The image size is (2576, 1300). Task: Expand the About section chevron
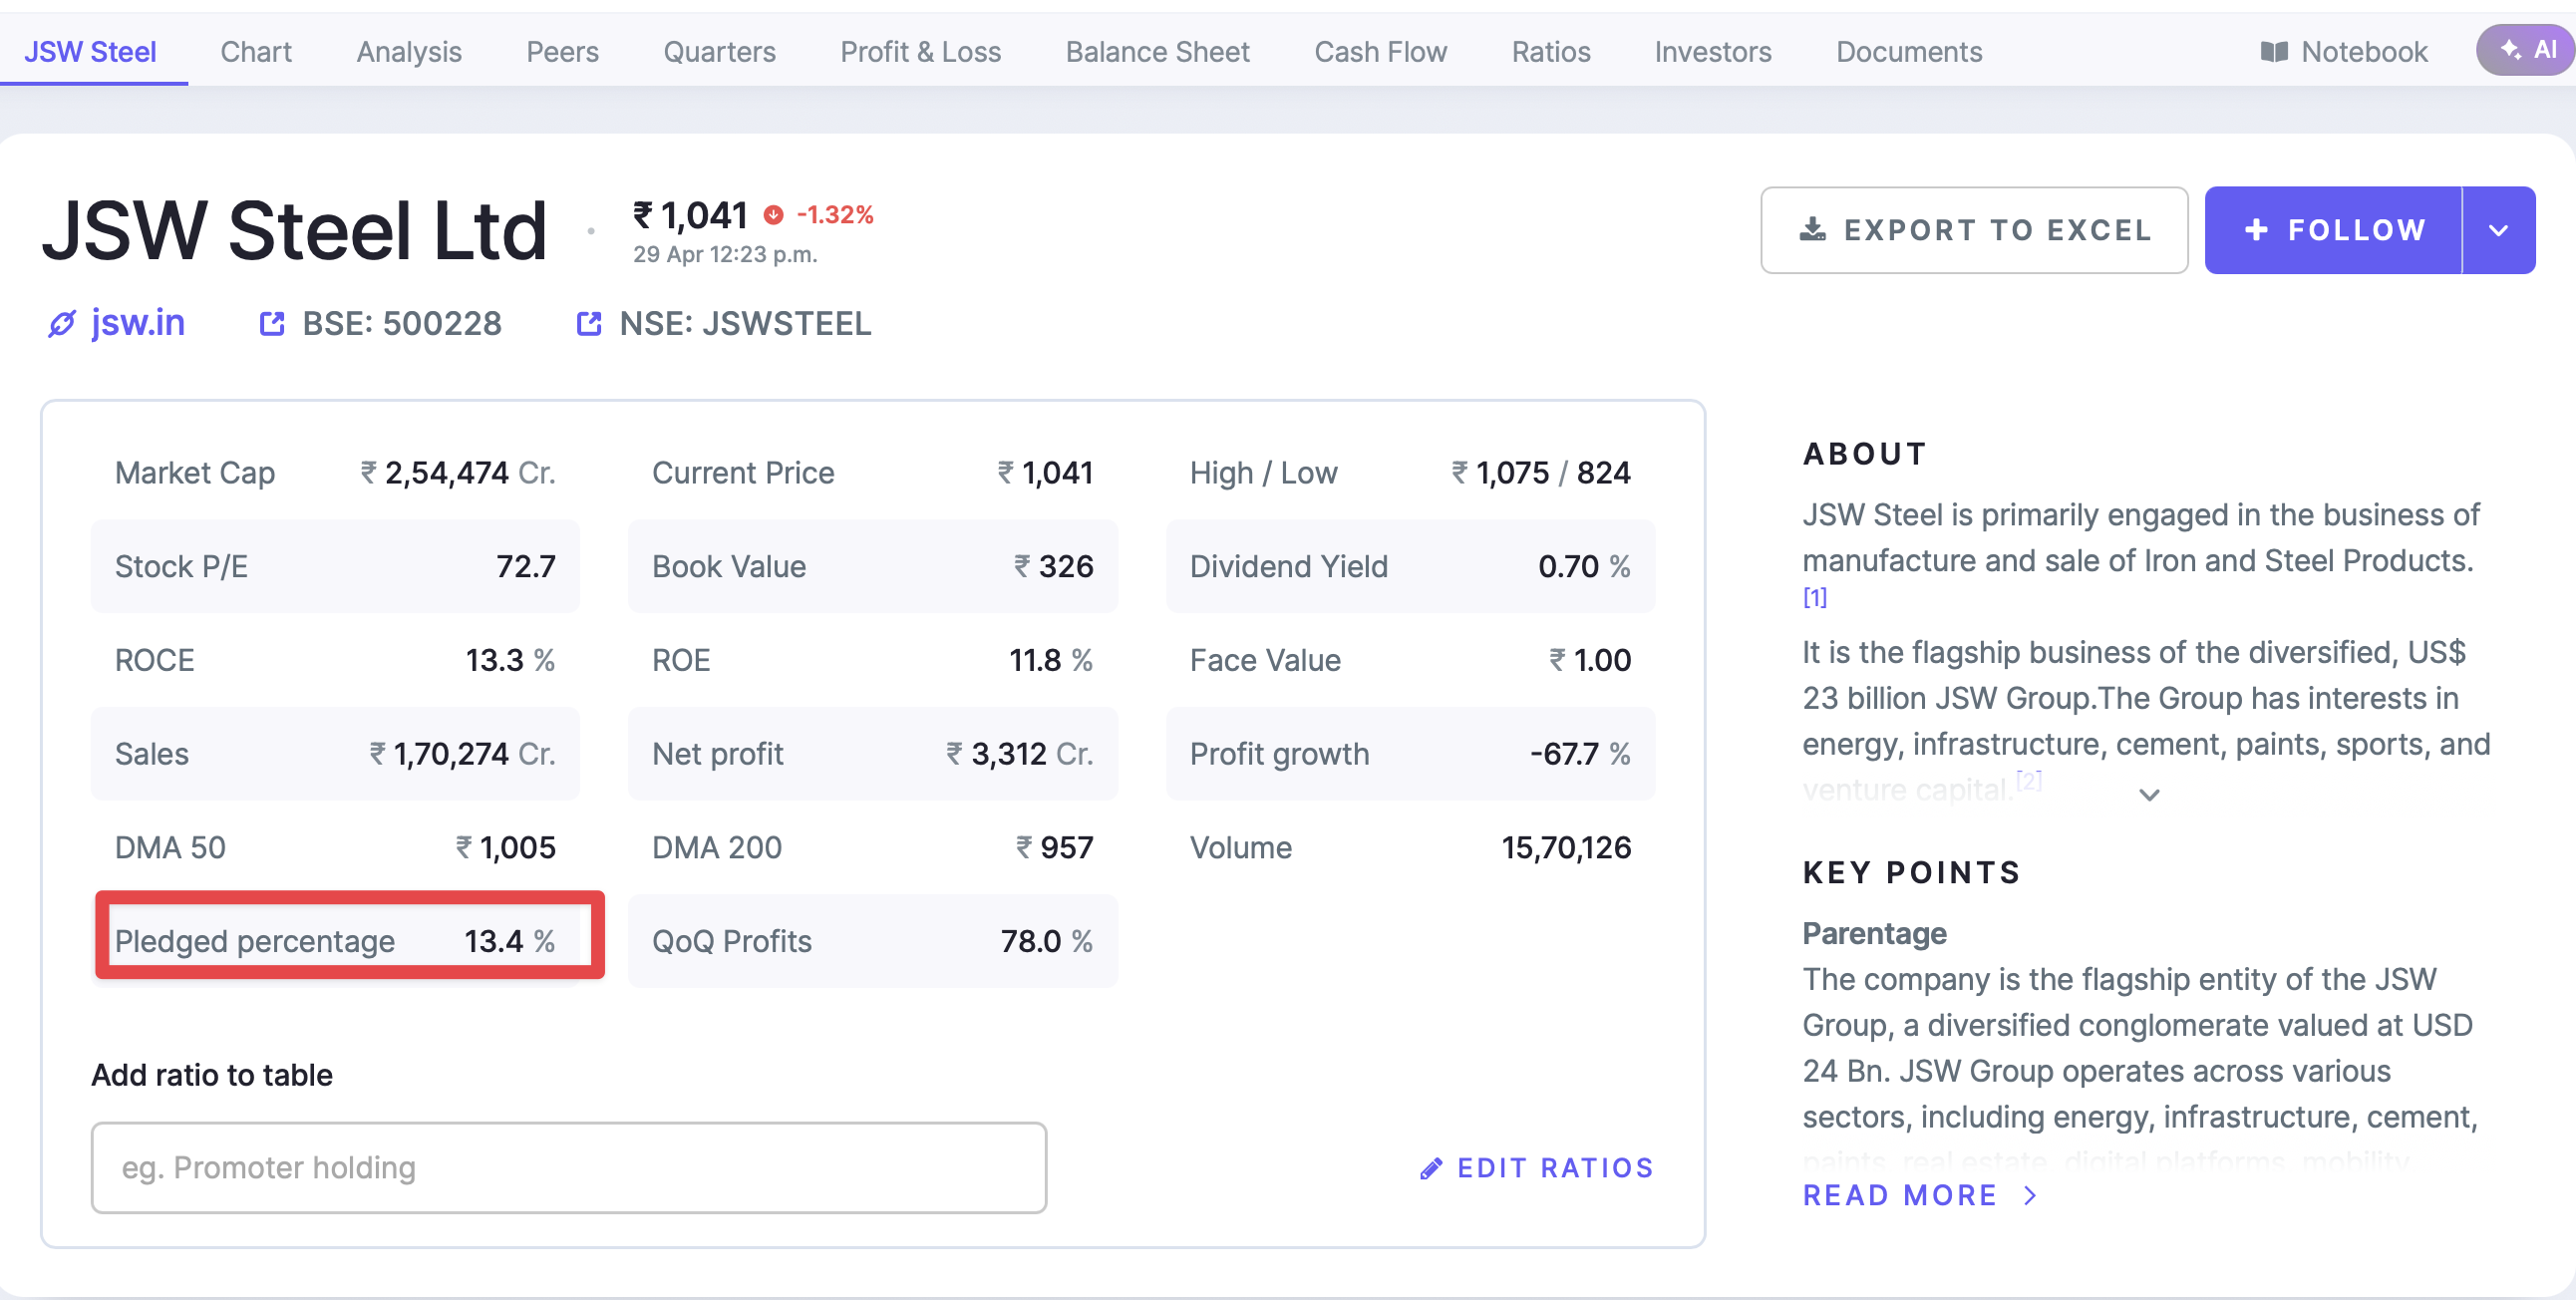(x=2149, y=795)
